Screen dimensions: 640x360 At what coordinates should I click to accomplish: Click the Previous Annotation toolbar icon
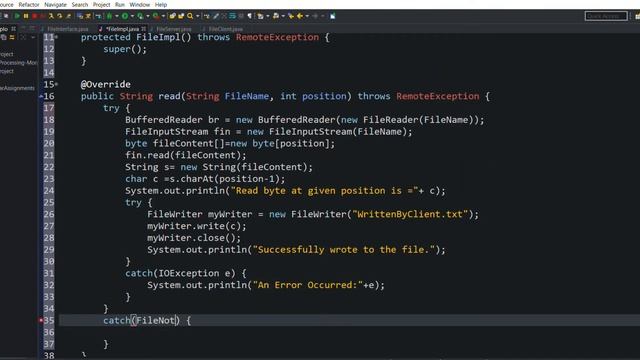pos(276,16)
